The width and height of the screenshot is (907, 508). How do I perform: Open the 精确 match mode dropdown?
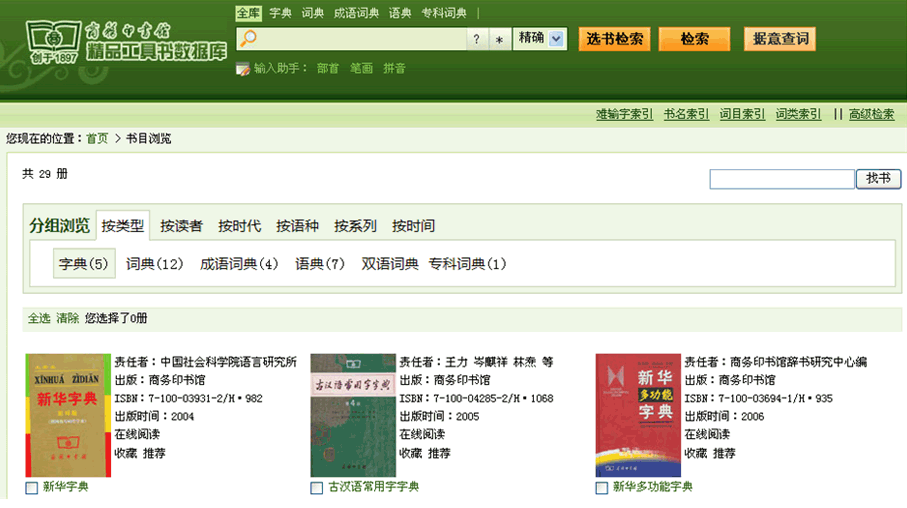click(x=540, y=39)
